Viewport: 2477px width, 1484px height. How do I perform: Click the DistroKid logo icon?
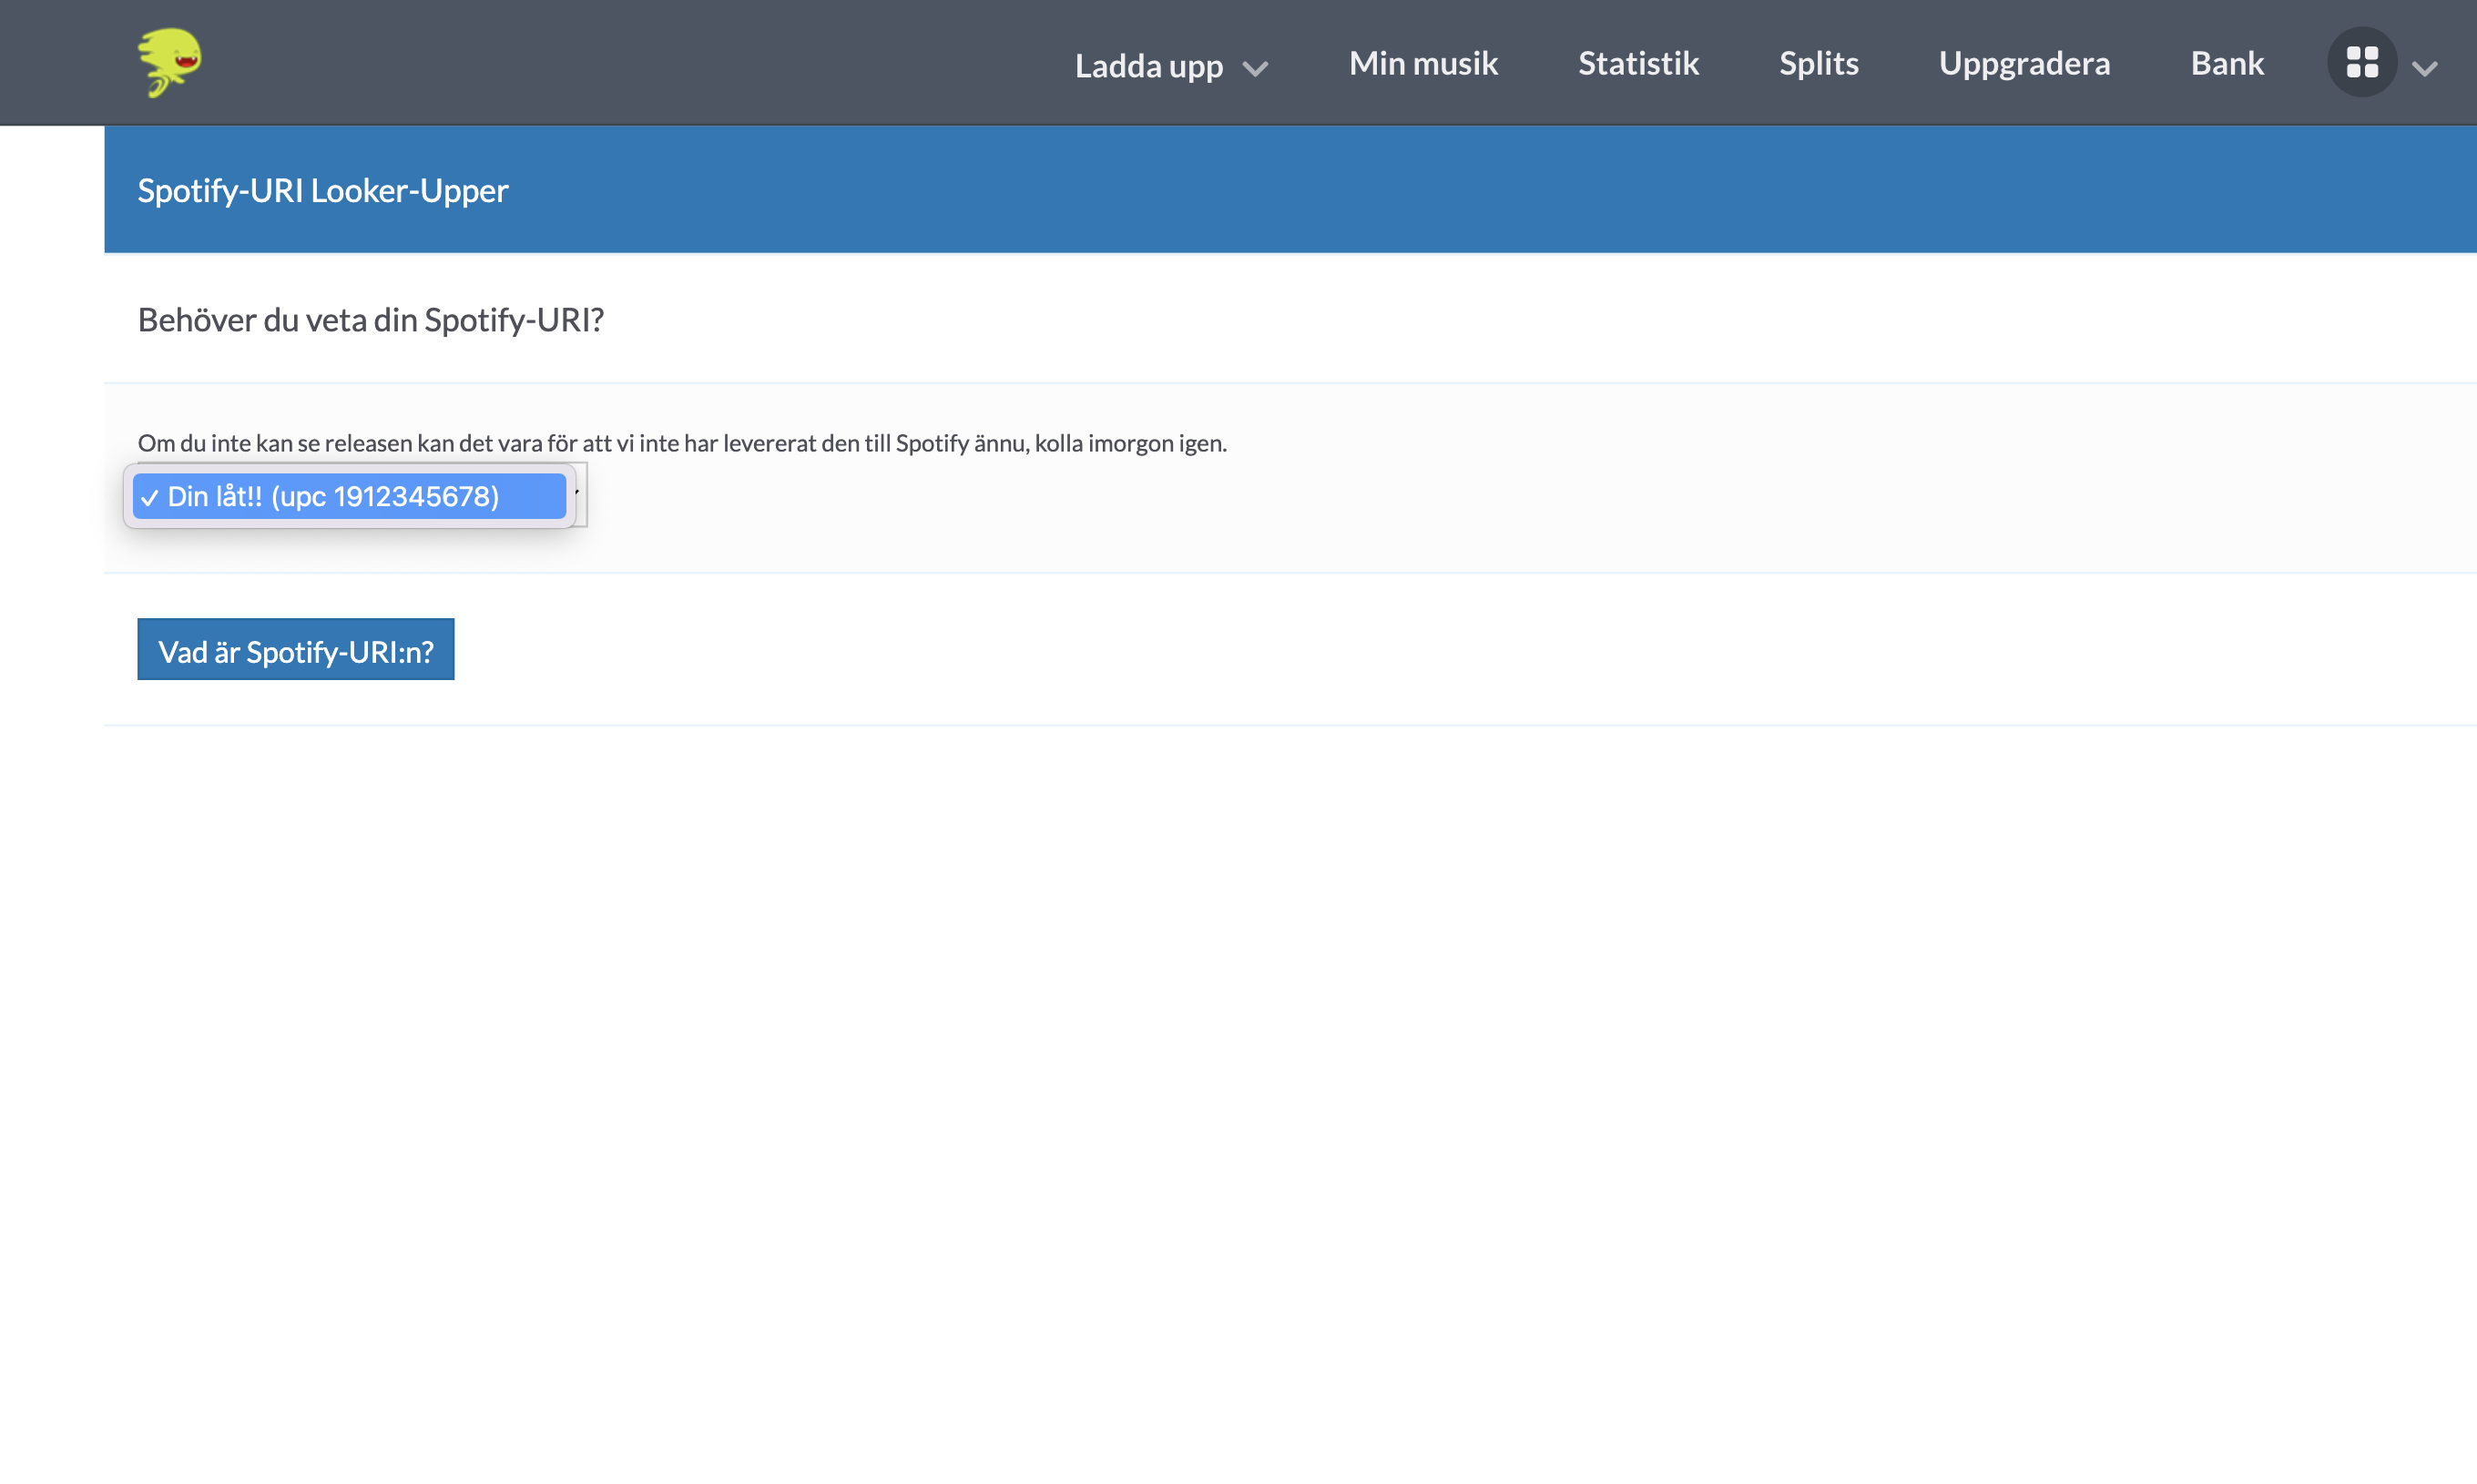click(x=169, y=62)
